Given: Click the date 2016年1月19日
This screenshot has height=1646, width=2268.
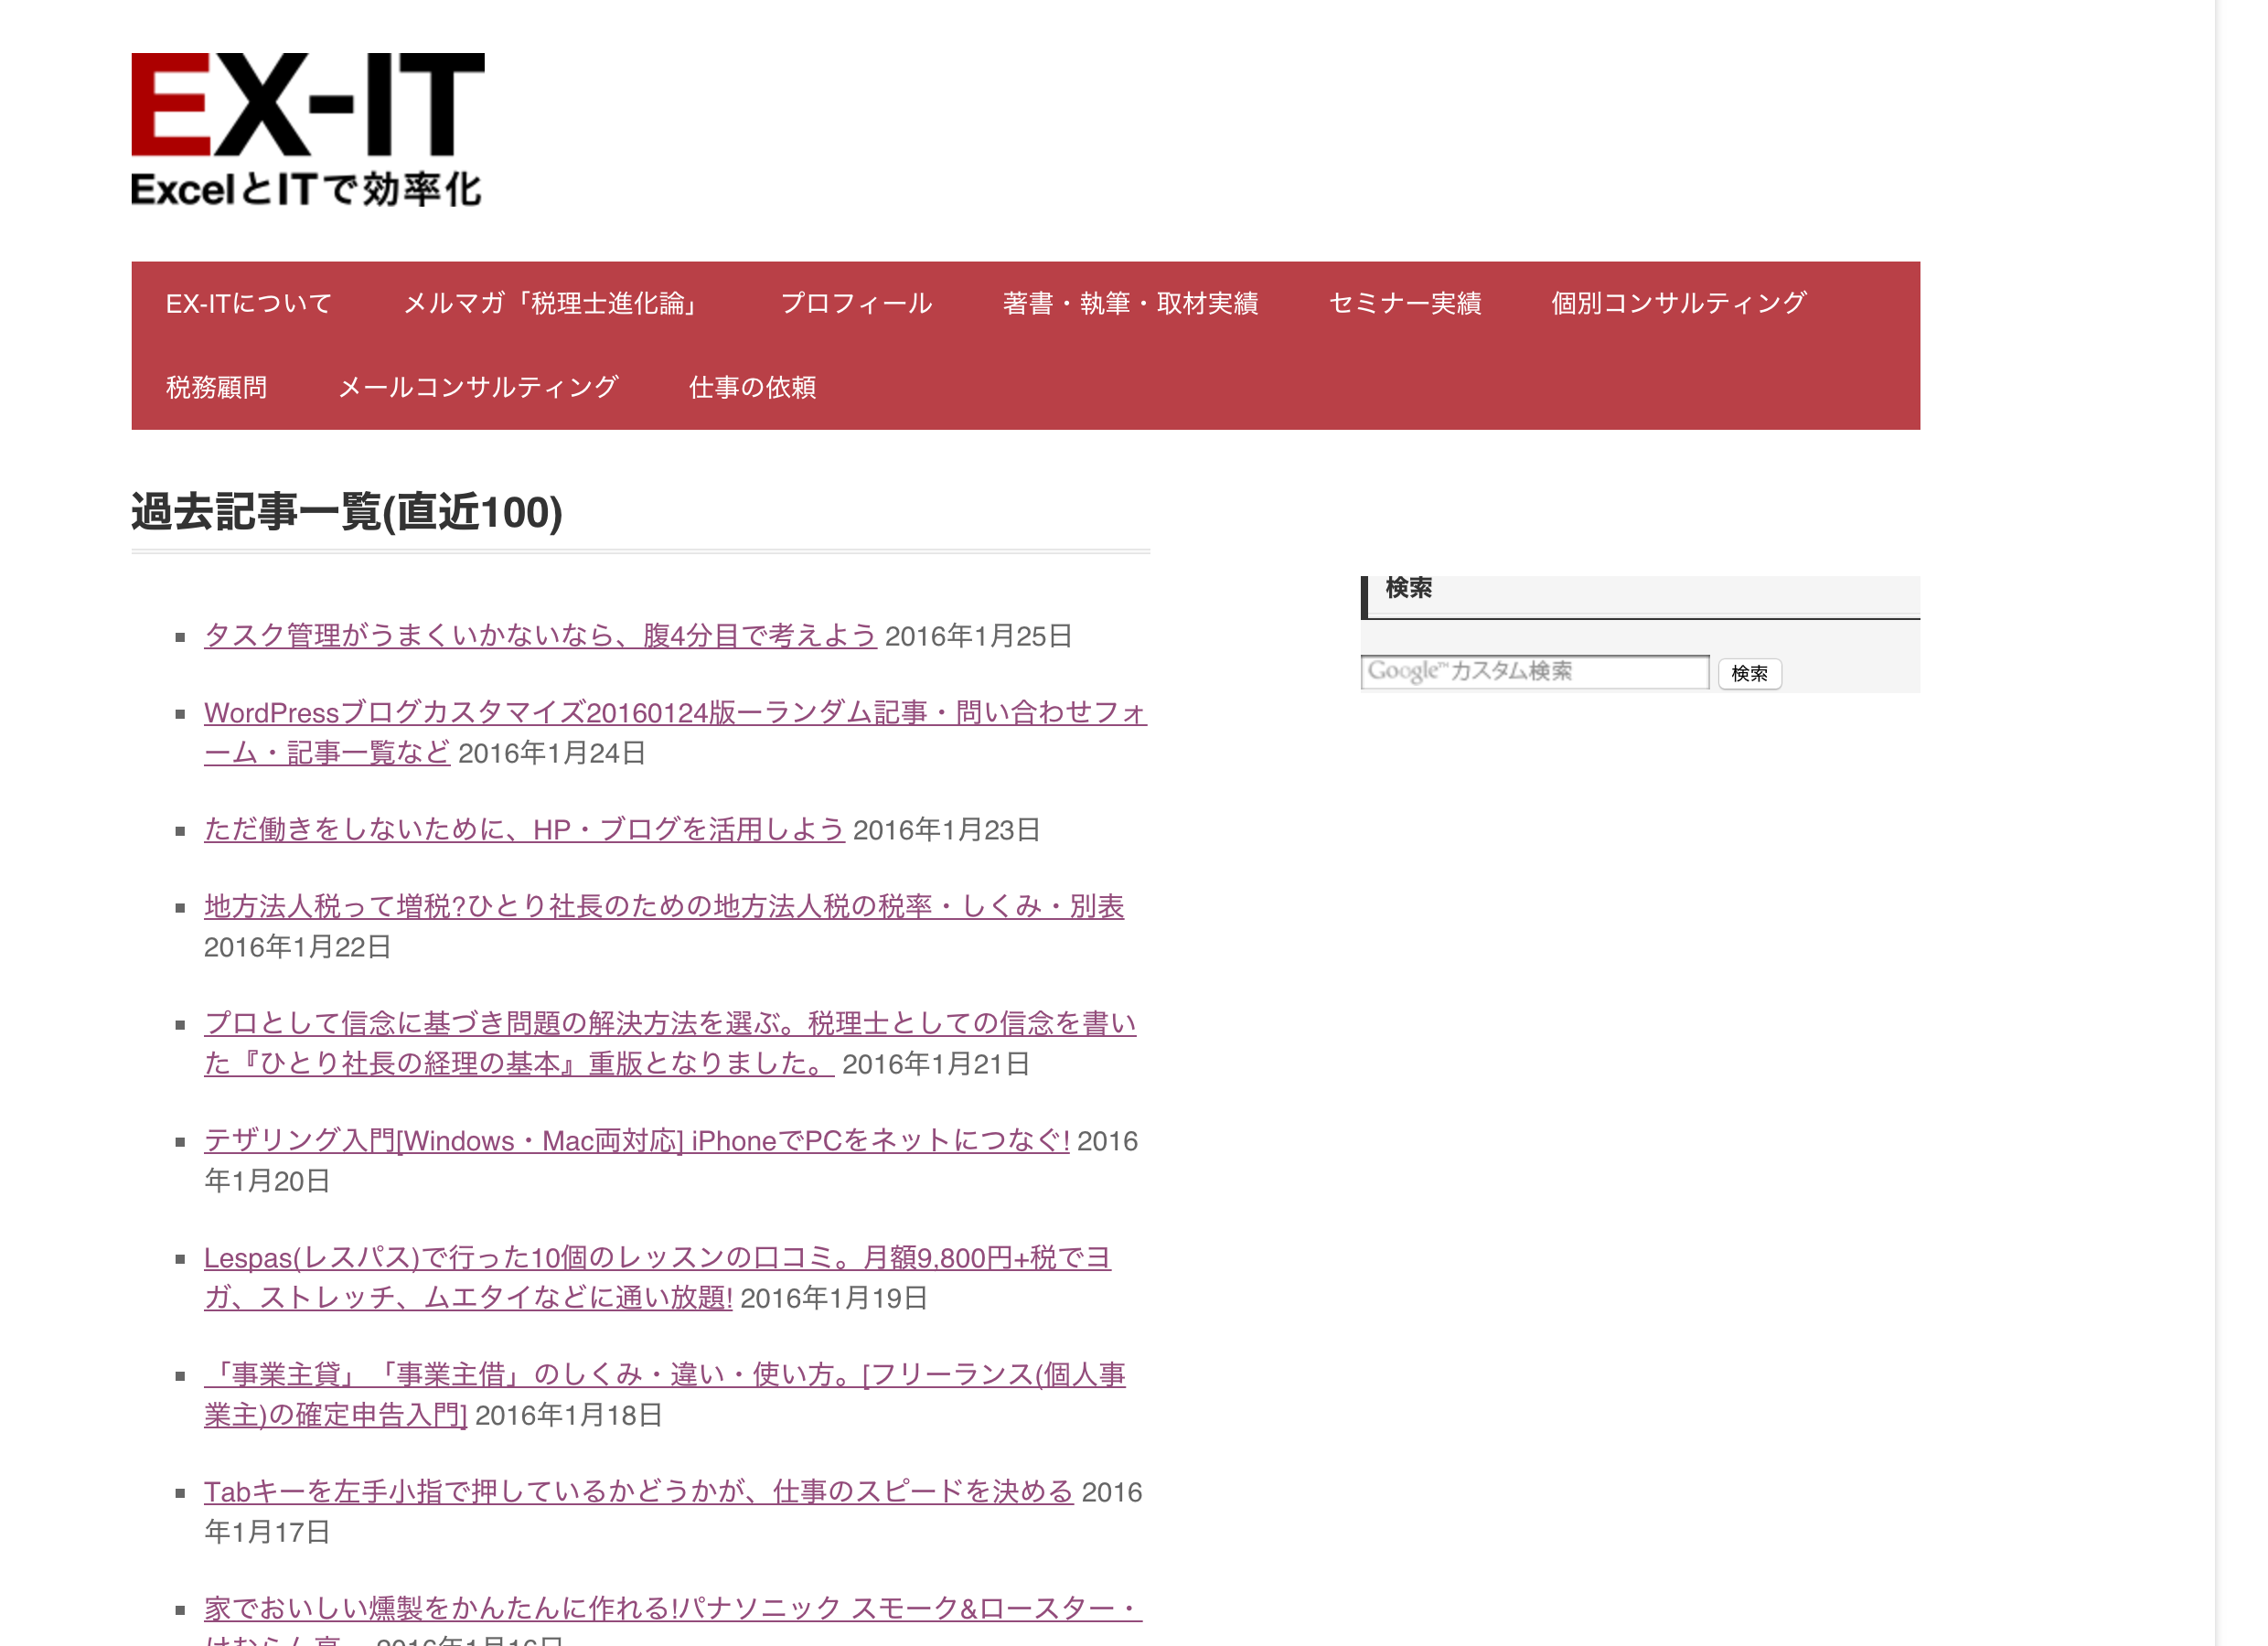Looking at the screenshot, I should (834, 1298).
